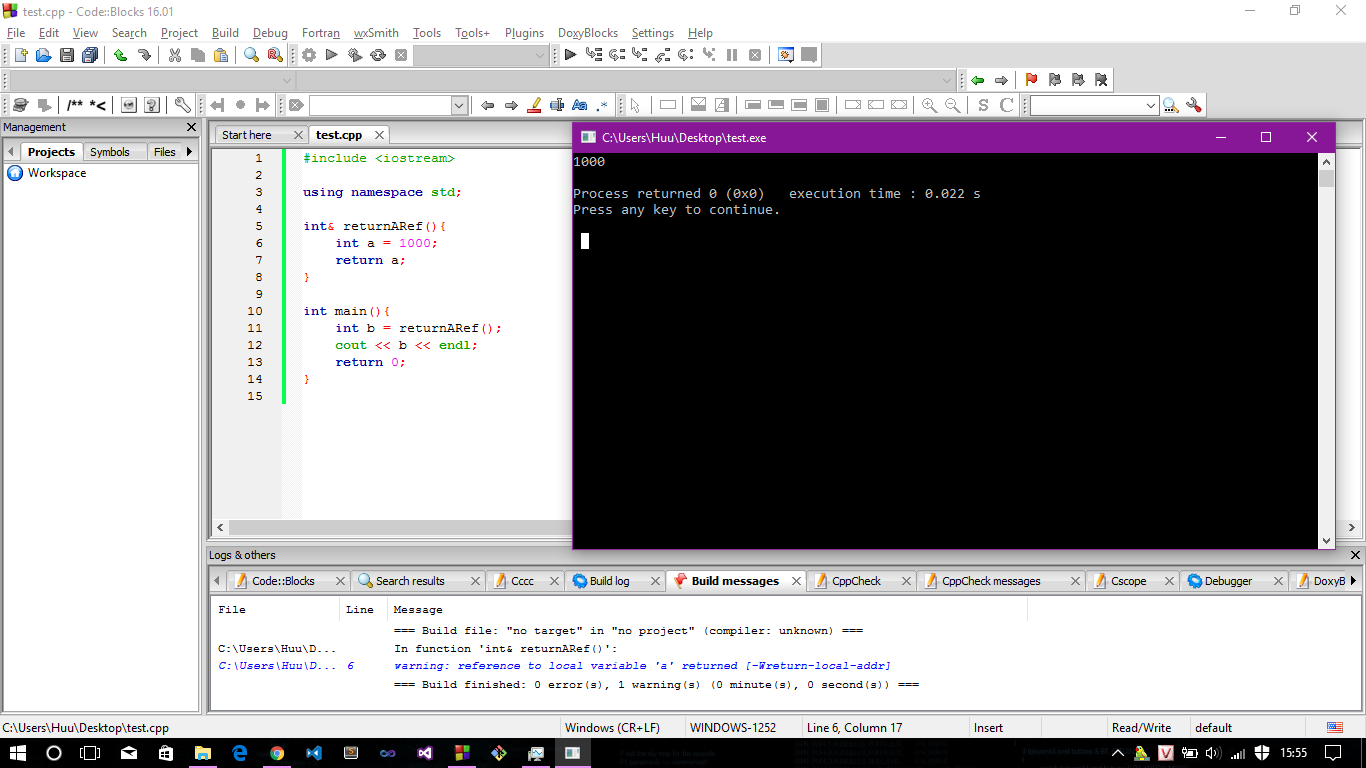
Task: Click the Save file icon
Action: pos(67,56)
